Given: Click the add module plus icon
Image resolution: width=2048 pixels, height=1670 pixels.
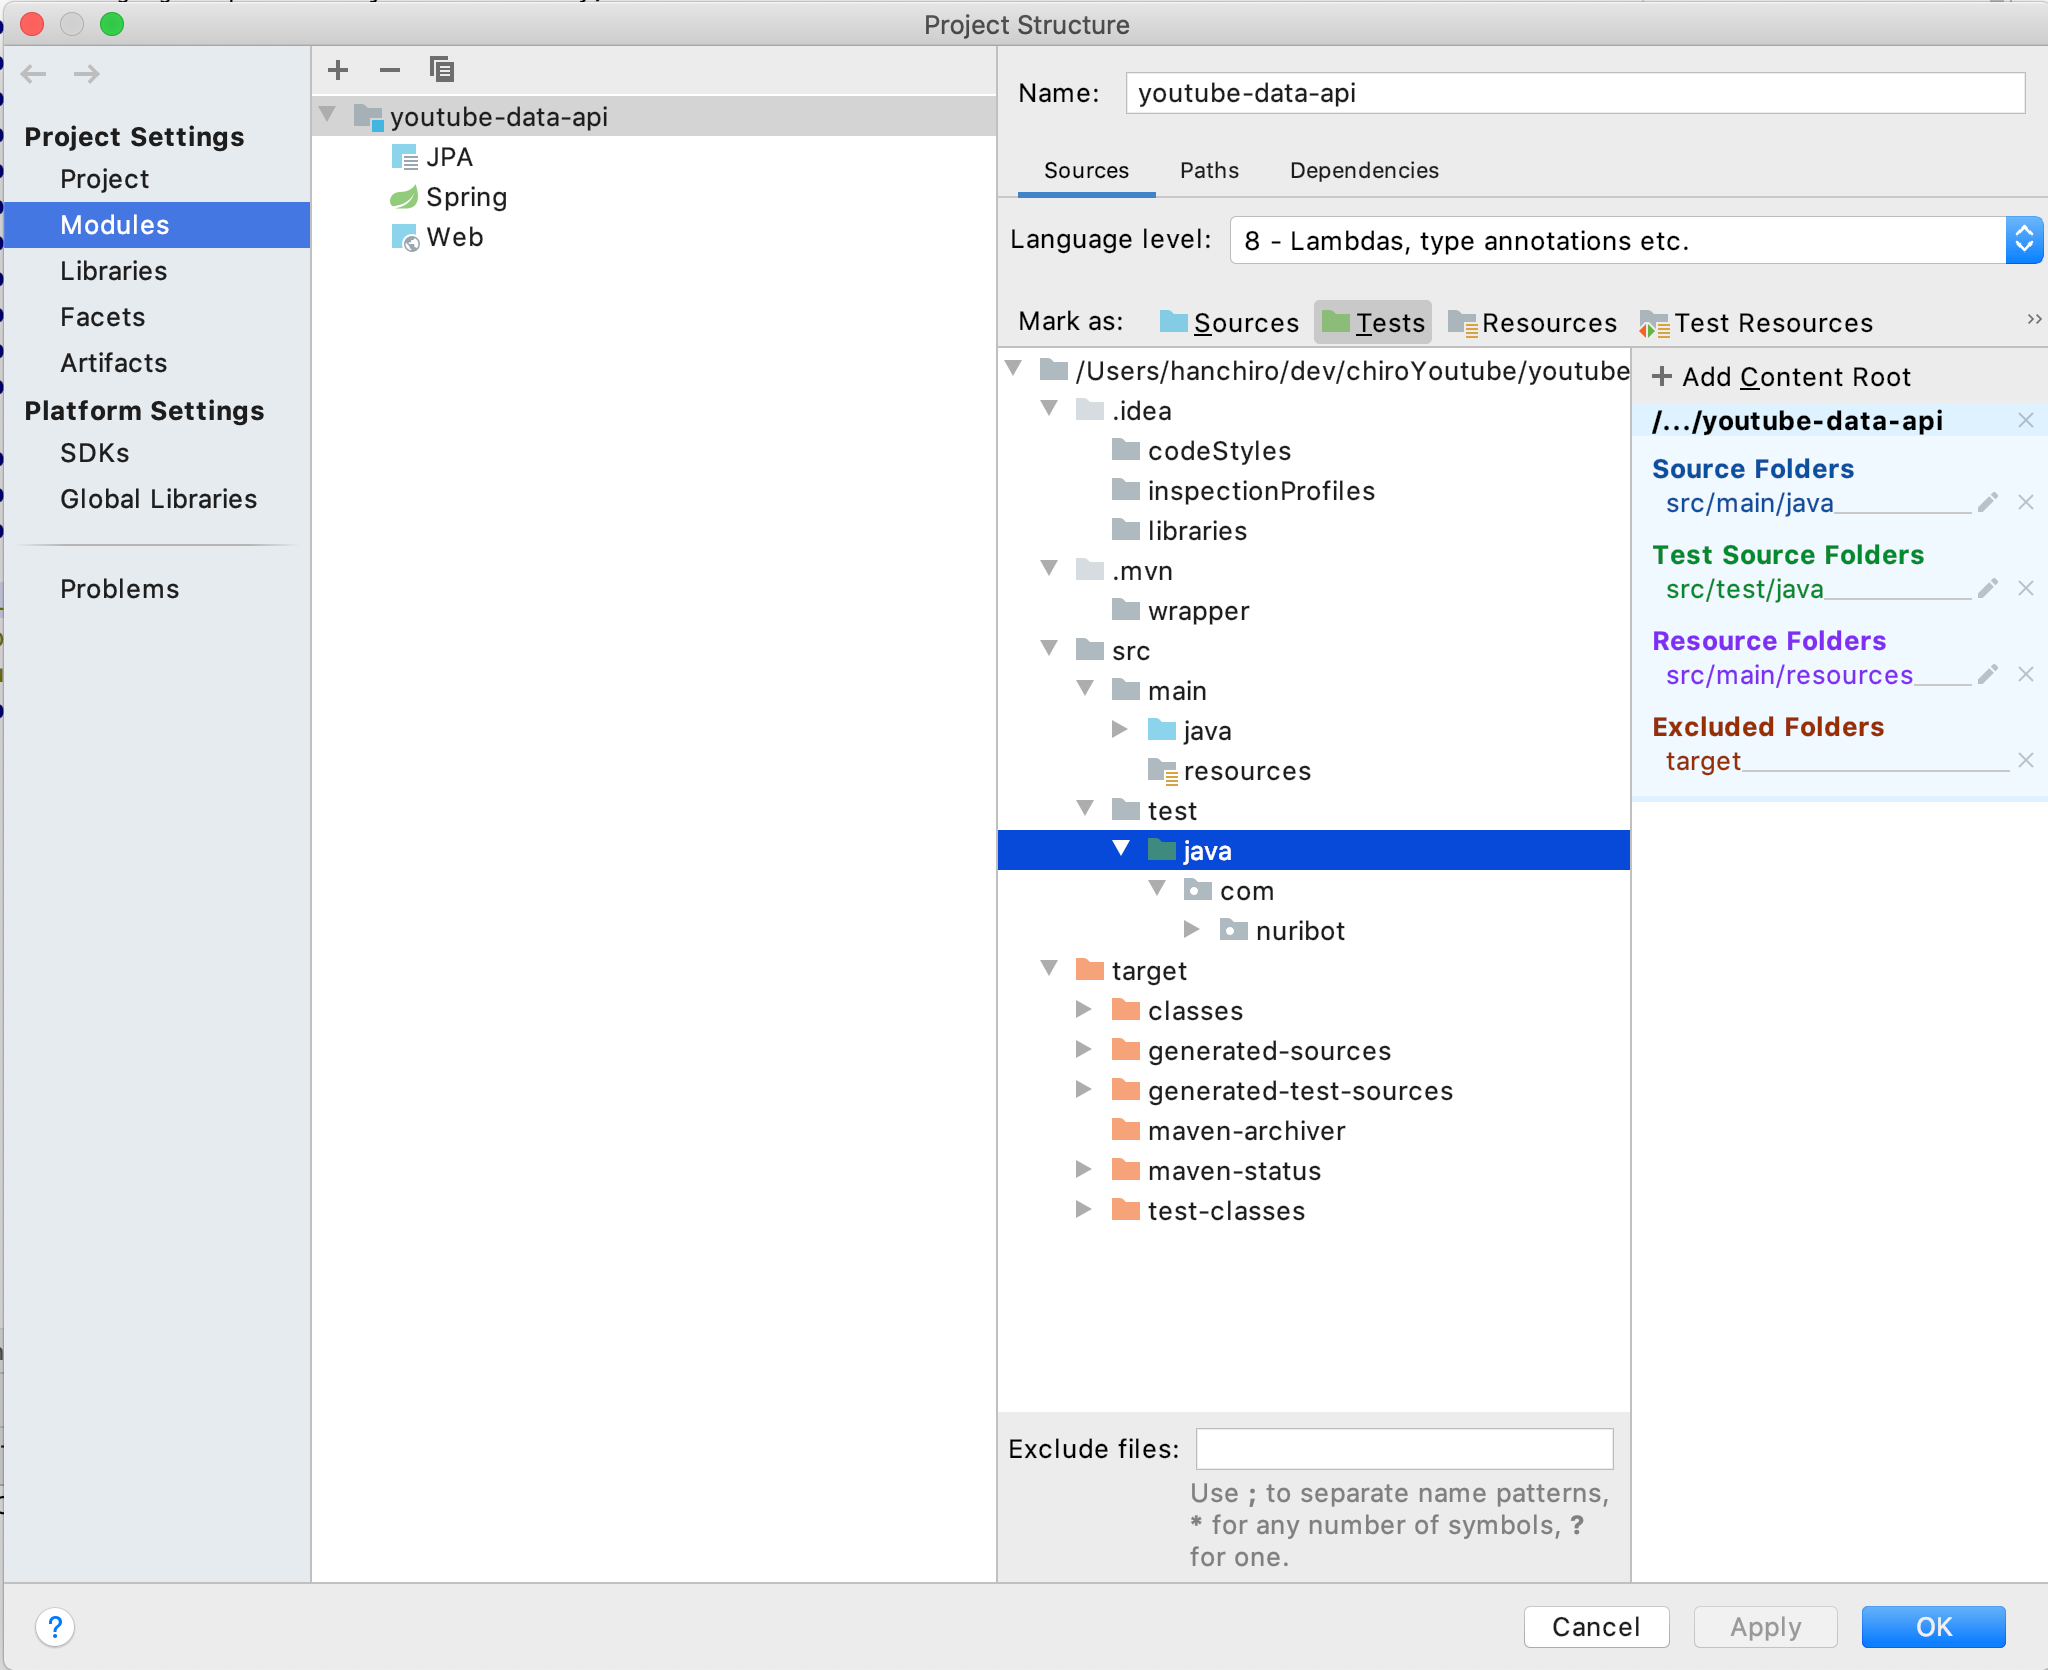Looking at the screenshot, I should click(x=338, y=70).
